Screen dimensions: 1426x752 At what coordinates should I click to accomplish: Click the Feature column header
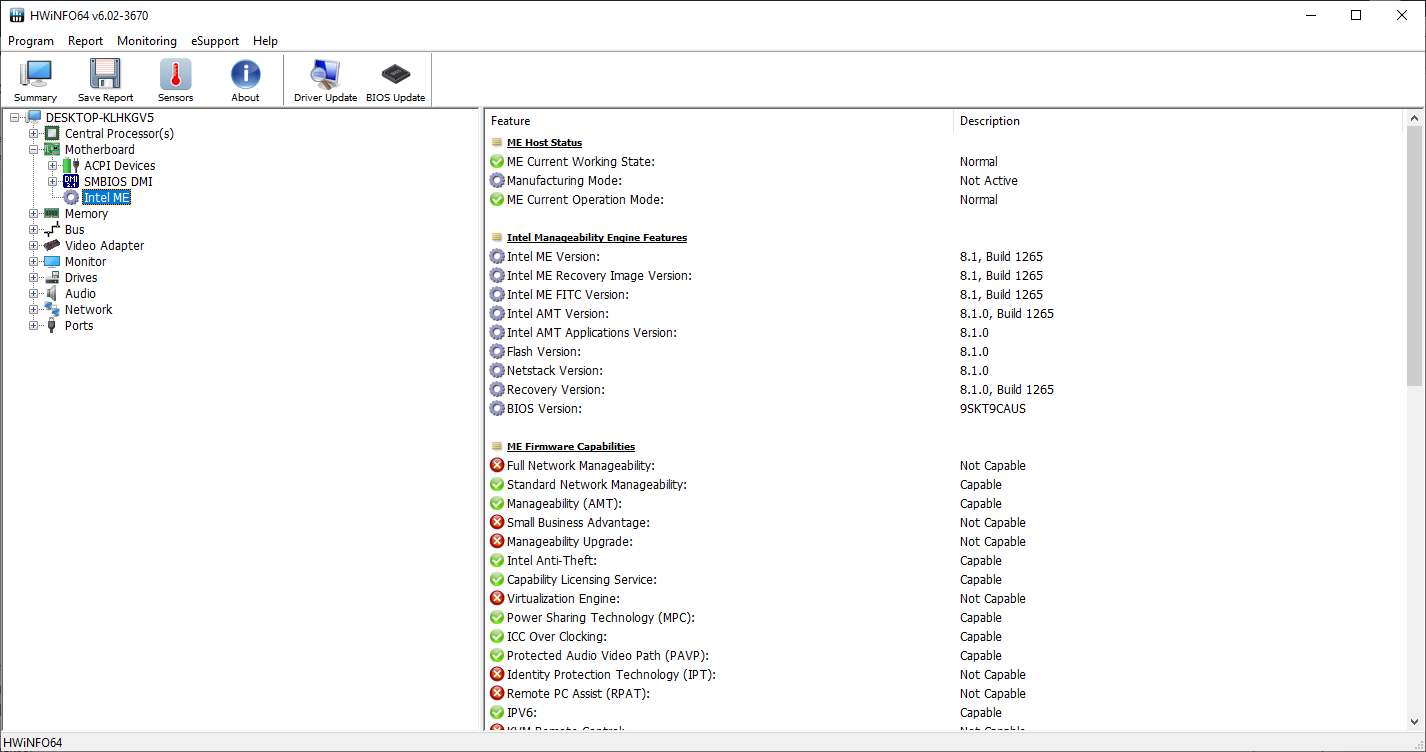pyautogui.click(x=719, y=121)
